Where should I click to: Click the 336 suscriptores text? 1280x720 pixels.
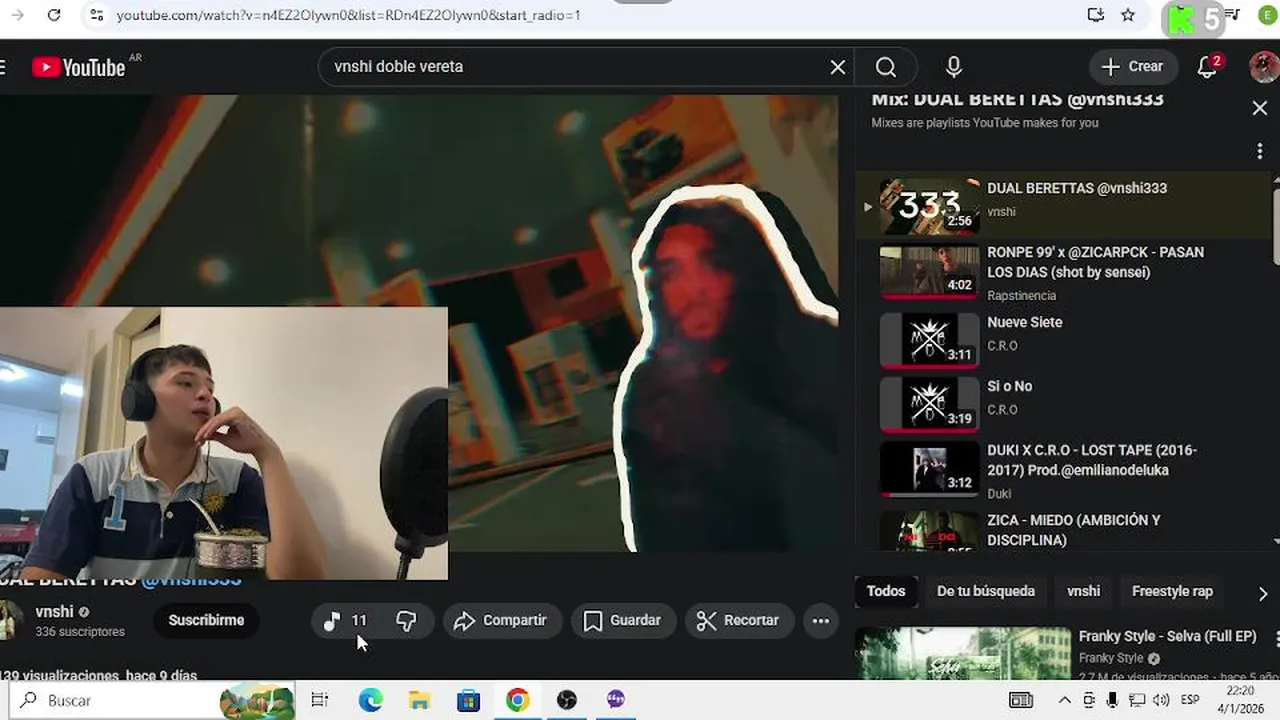pos(80,632)
